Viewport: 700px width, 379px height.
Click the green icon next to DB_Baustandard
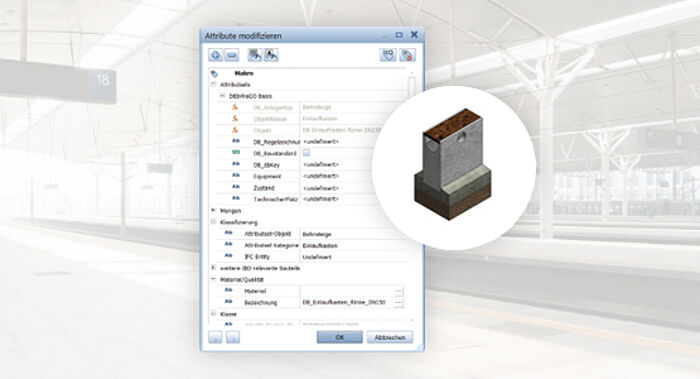(x=236, y=153)
